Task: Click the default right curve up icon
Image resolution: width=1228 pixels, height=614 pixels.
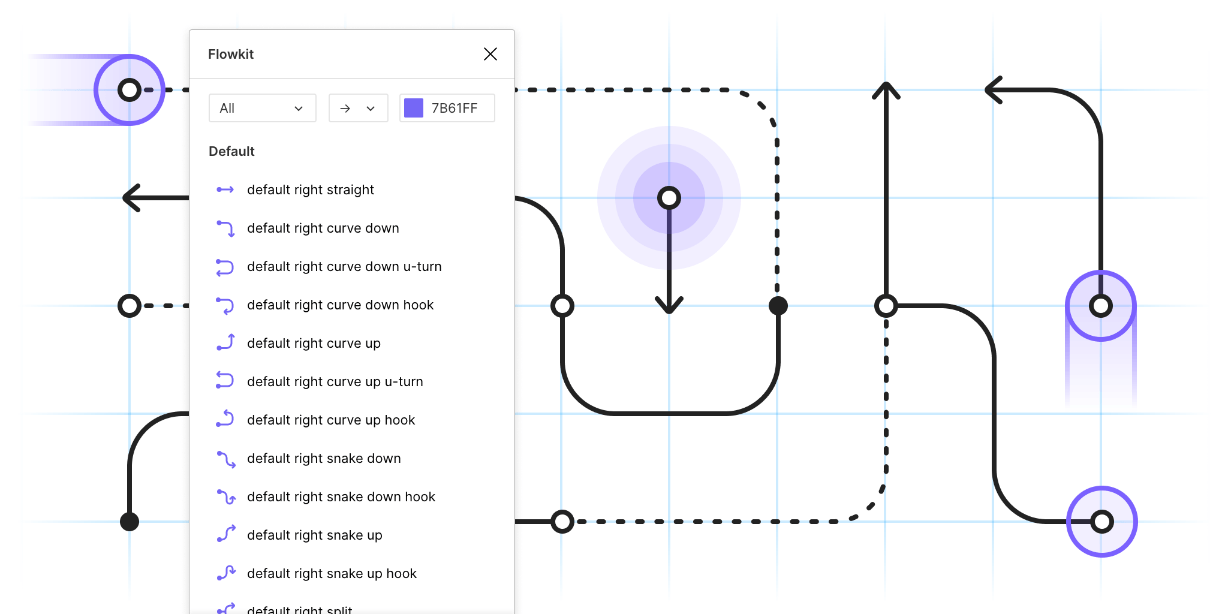Action: [x=225, y=343]
